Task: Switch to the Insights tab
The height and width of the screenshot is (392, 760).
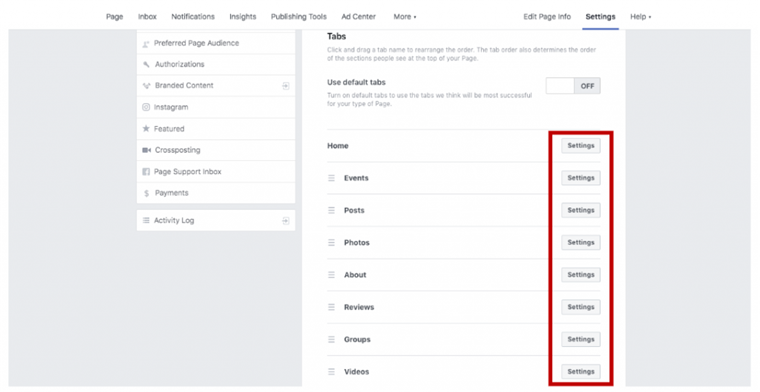Action: [243, 16]
